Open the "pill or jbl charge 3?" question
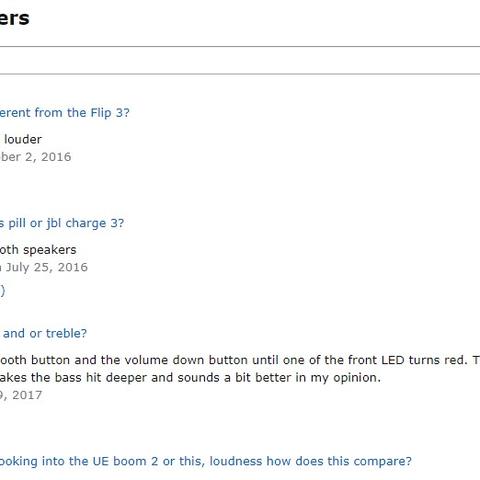The height and width of the screenshot is (480, 480). coord(62,223)
